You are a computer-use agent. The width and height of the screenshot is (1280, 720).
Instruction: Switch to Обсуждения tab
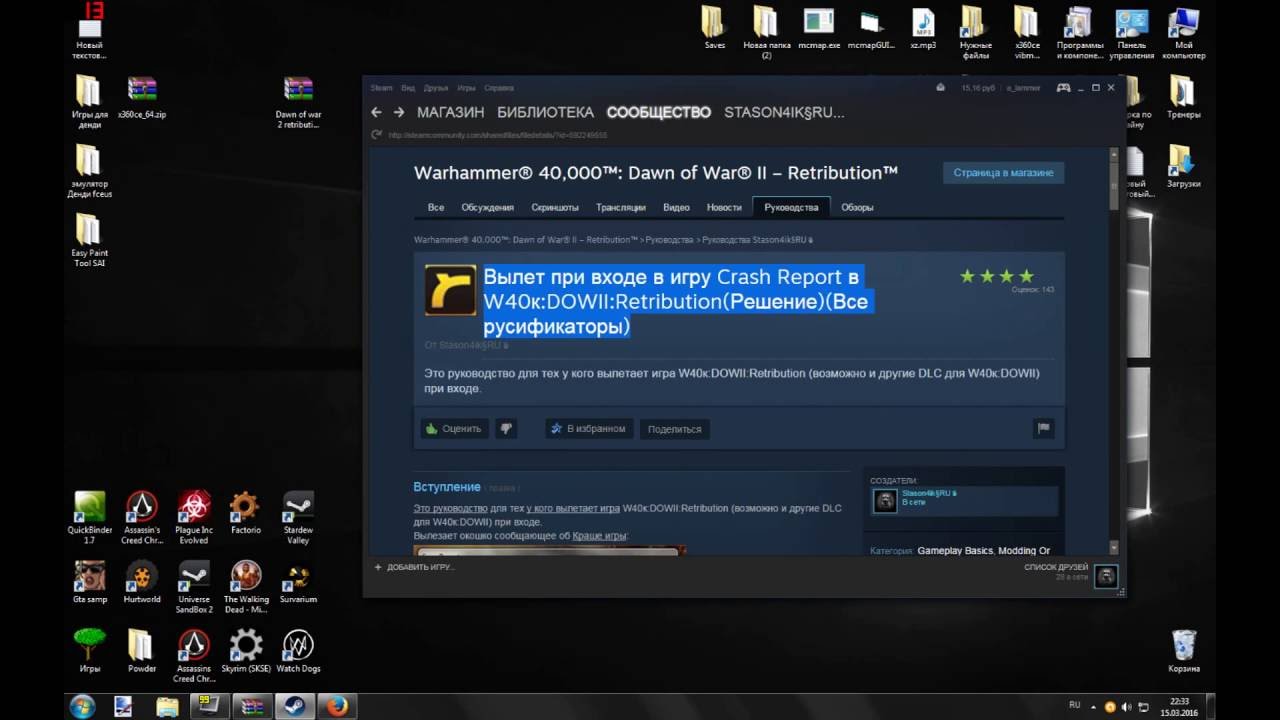(488, 207)
